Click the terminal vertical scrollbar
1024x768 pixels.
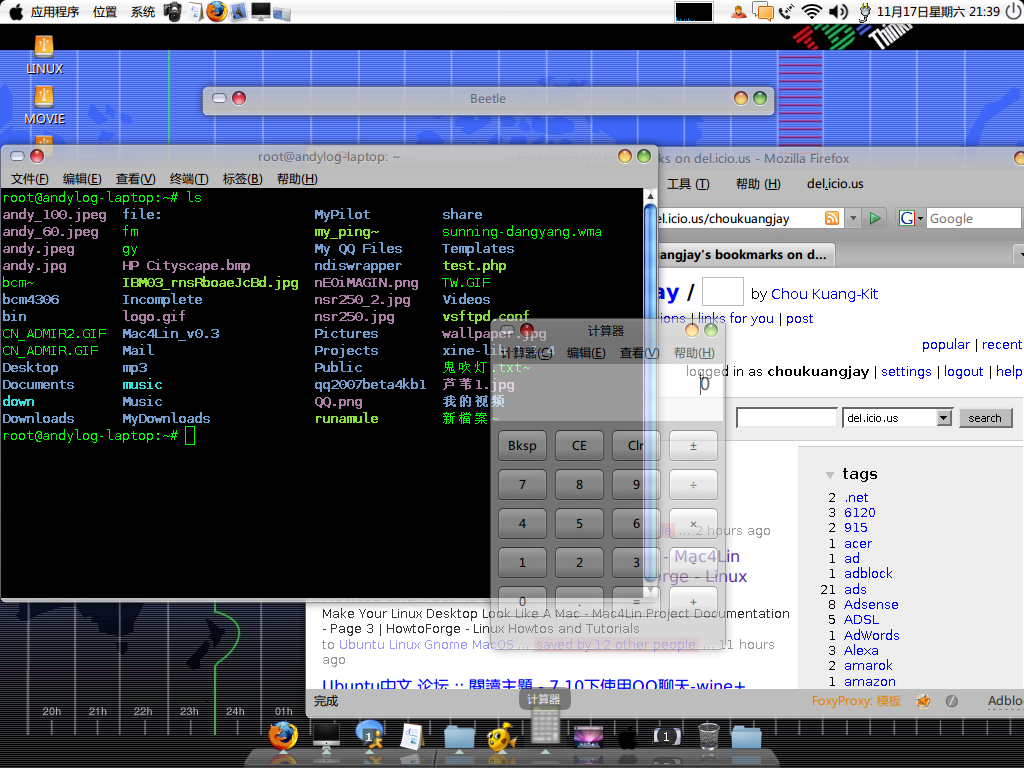650,394
